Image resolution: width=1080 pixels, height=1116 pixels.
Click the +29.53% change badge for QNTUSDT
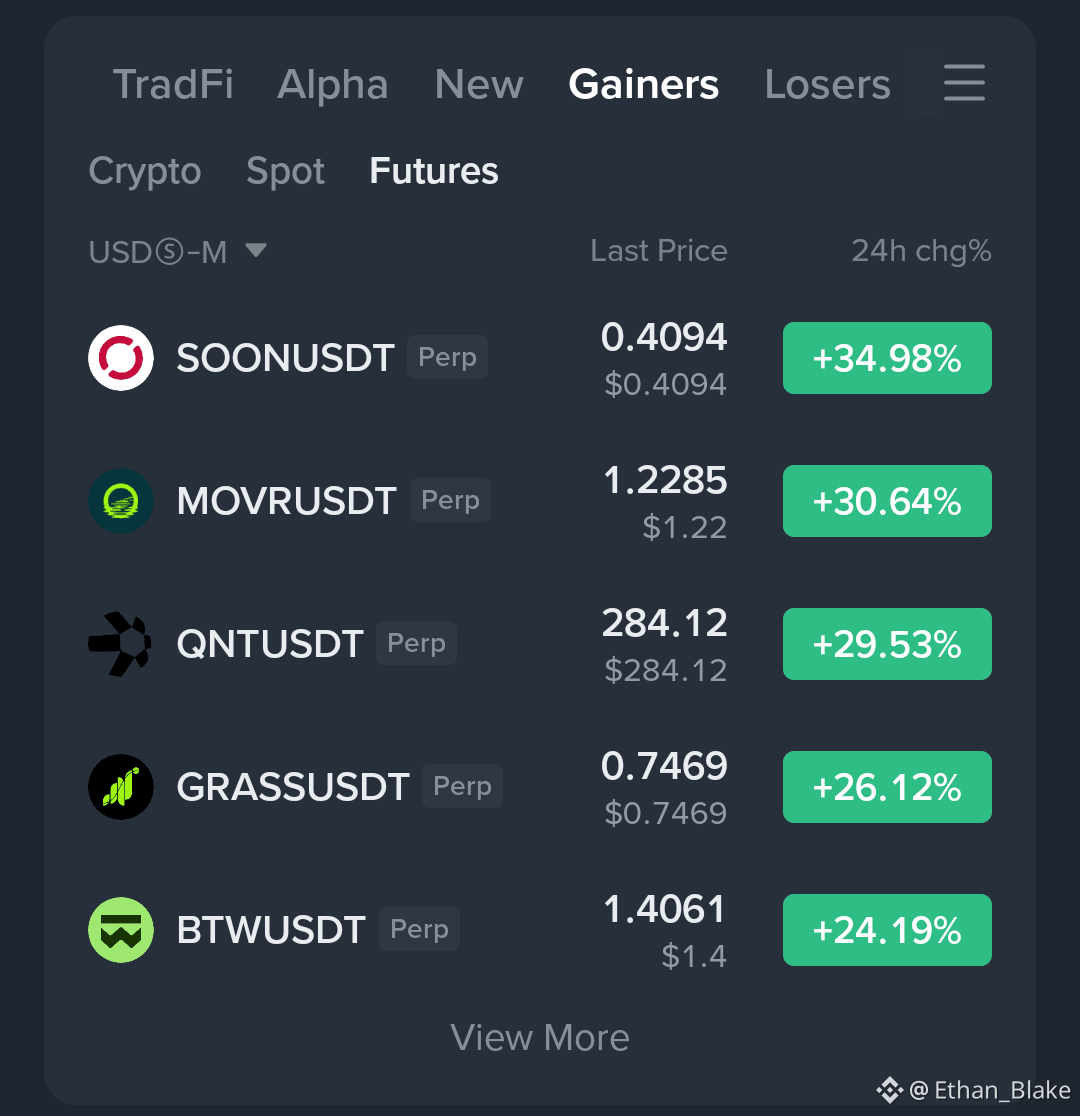point(887,644)
